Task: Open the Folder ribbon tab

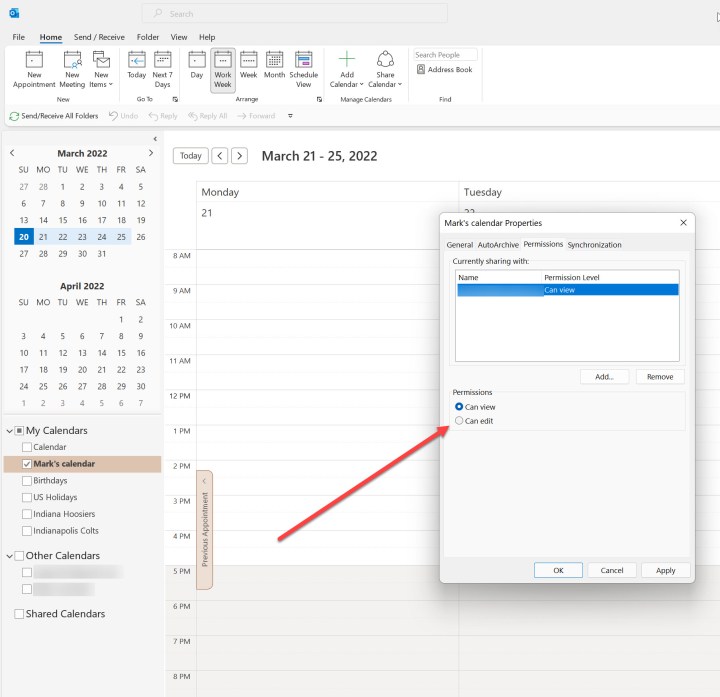Action: pyautogui.click(x=148, y=37)
